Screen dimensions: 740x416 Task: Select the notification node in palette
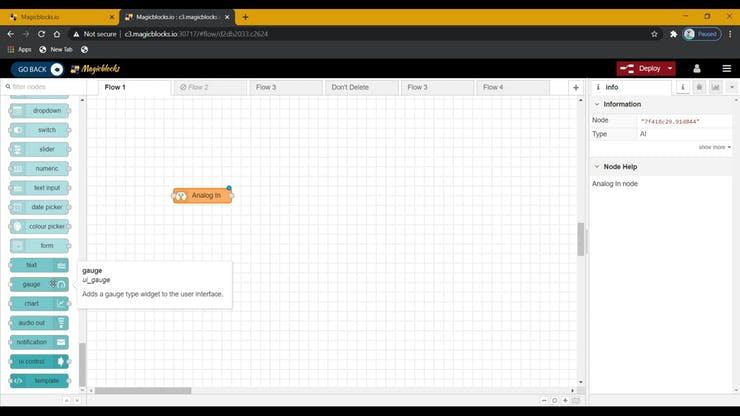coord(39,342)
